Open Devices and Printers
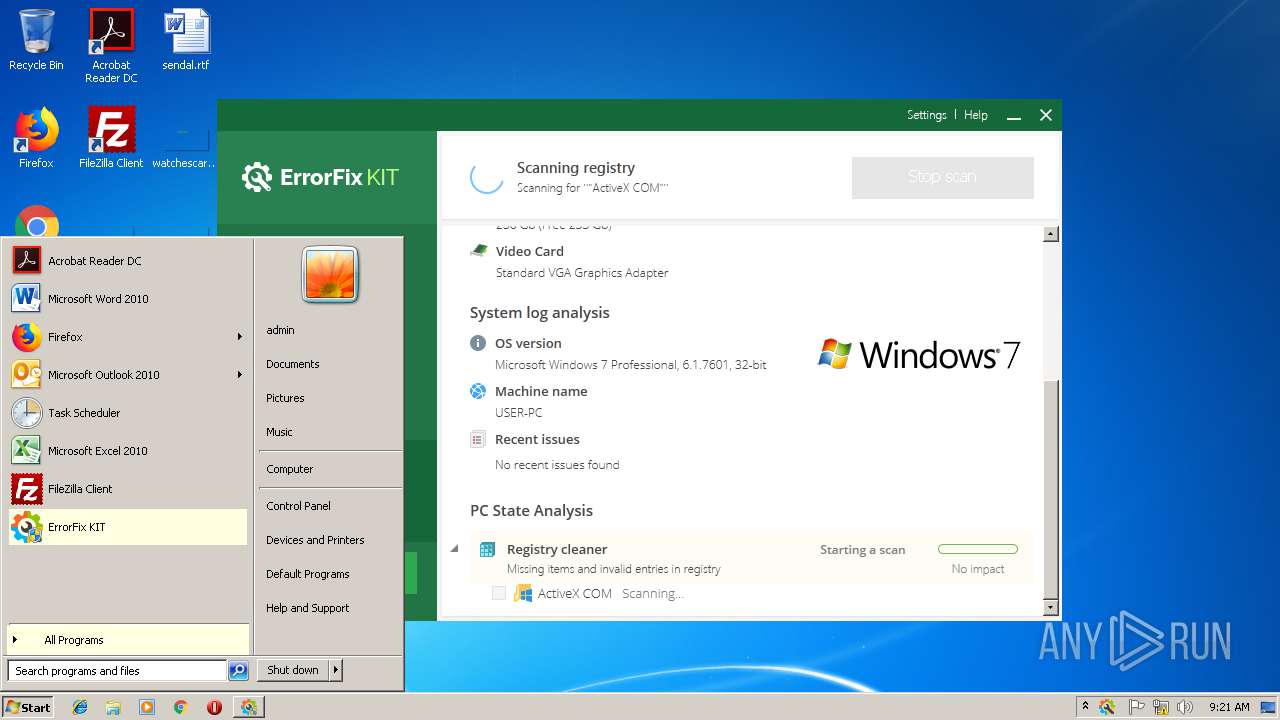This screenshot has width=1280, height=720. [315, 540]
